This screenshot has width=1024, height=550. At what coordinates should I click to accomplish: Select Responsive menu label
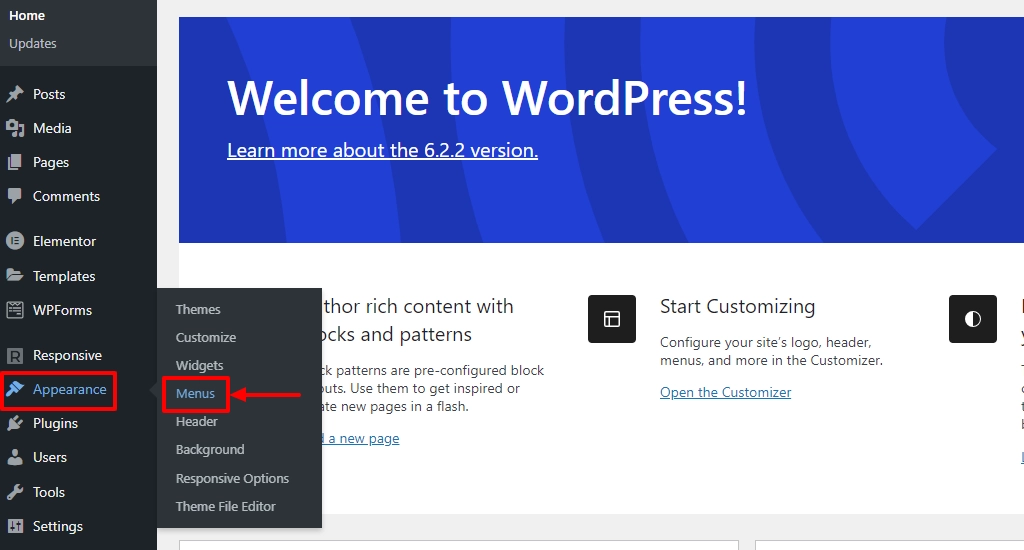tap(67, 355)
